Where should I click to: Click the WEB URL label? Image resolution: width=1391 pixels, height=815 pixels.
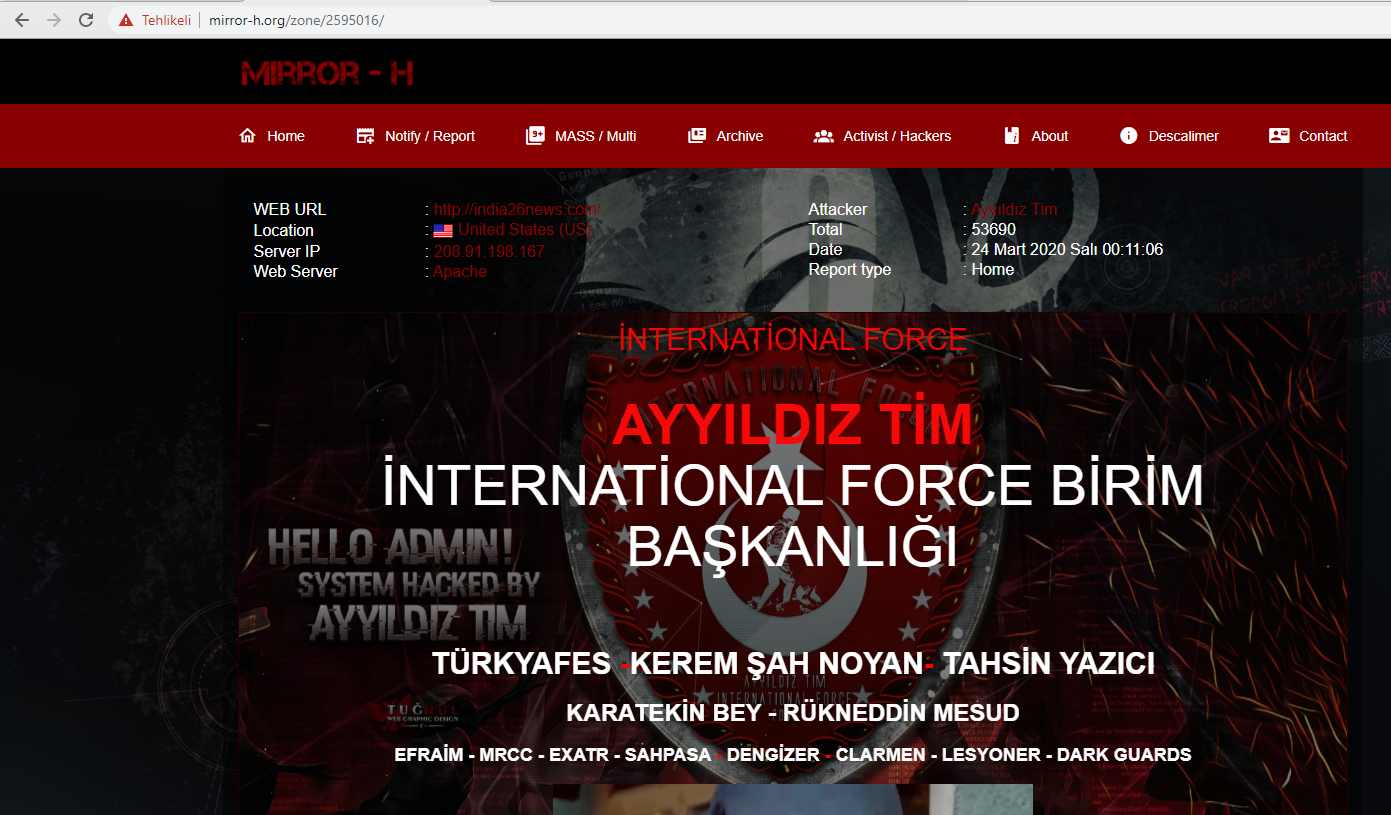coord(290,210)
